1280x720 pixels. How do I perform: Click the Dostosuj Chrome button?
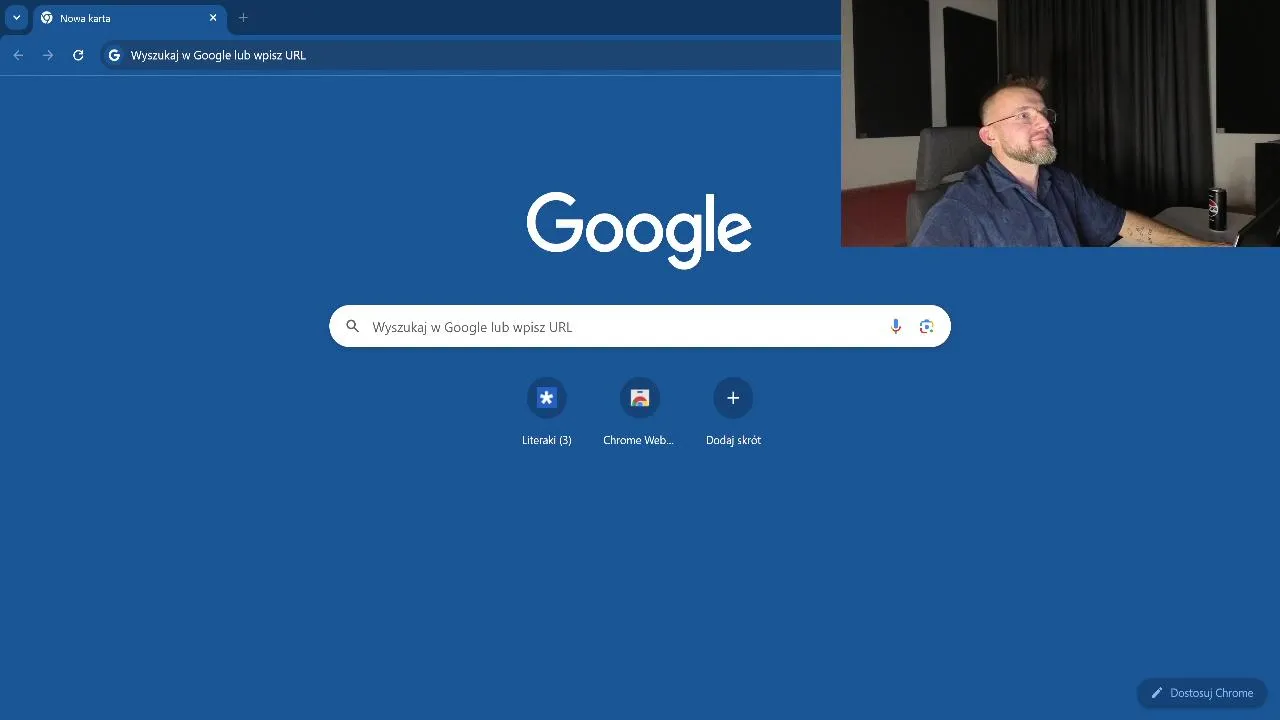click(1202, 693)
